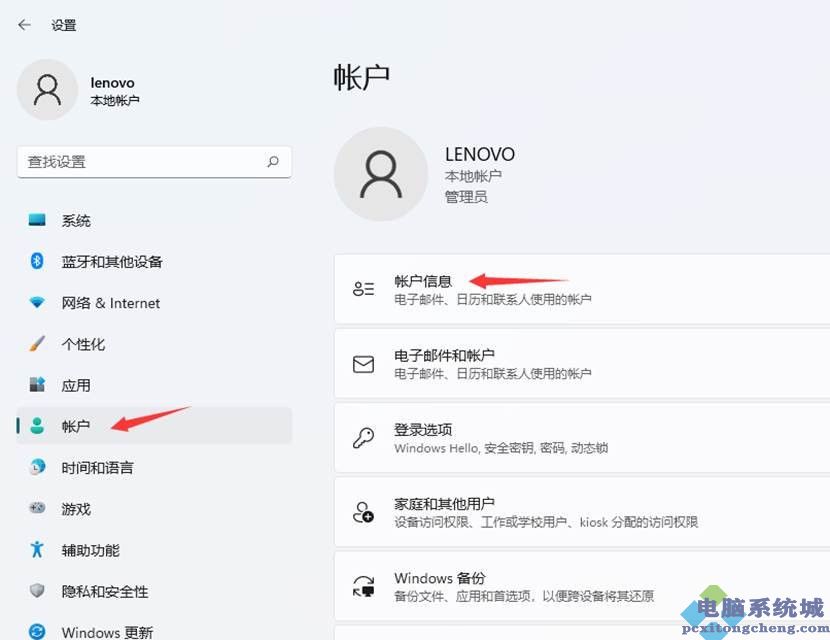Click the search magnifier icon
The height and width of the screenshot is (640, 830).
(273, 161)
